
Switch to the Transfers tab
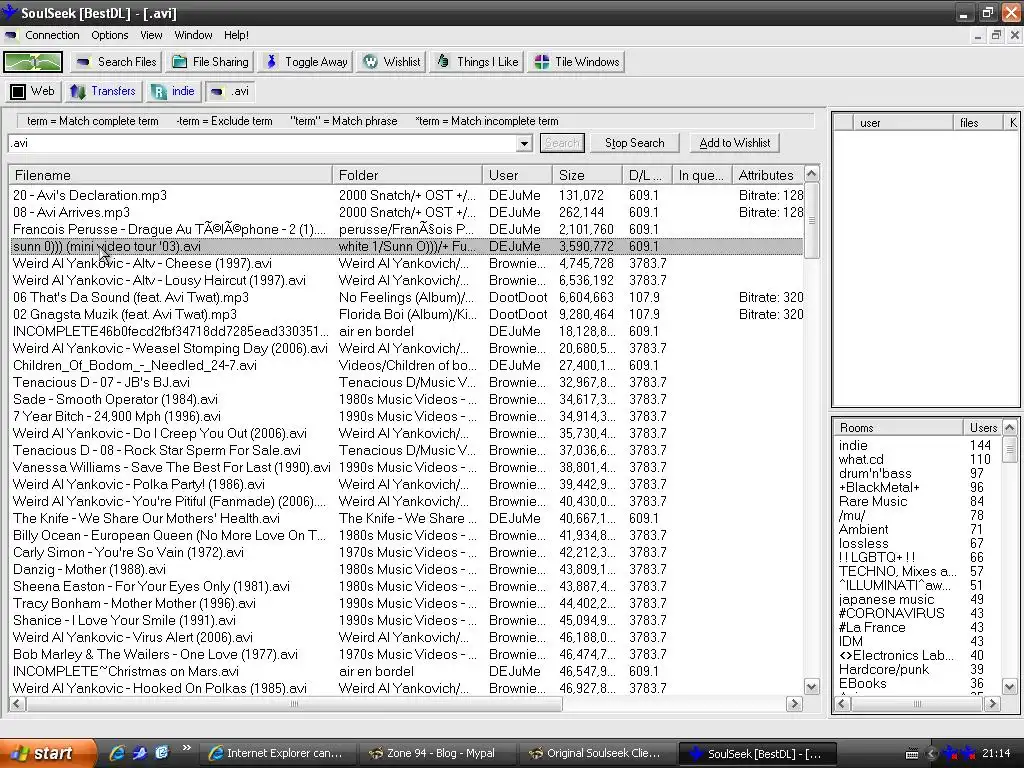tap(103, 91)
